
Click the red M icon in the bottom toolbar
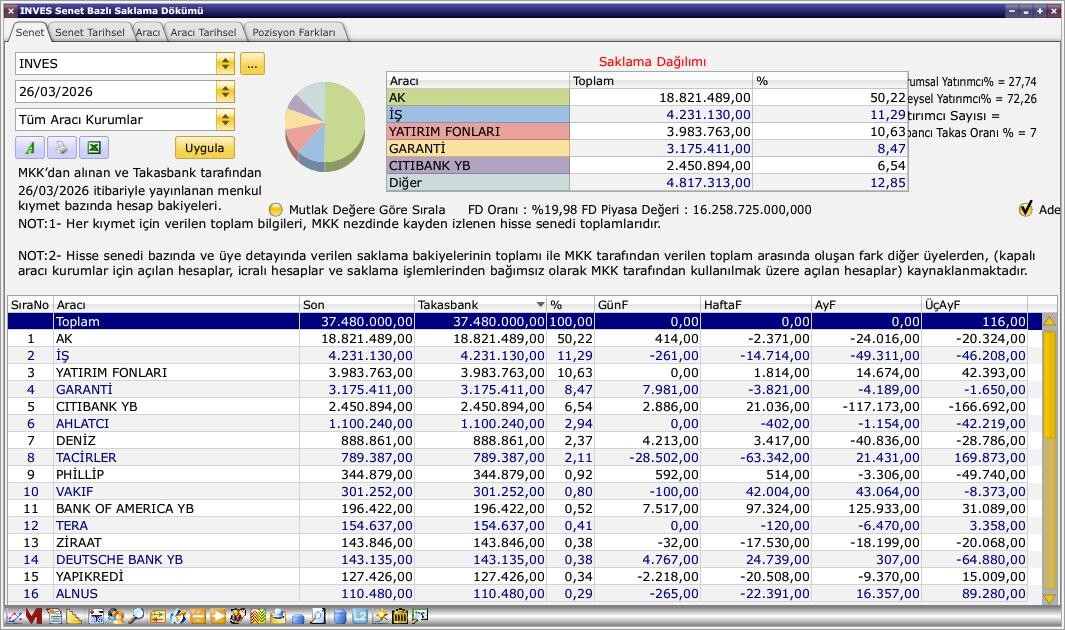point(34,617)
